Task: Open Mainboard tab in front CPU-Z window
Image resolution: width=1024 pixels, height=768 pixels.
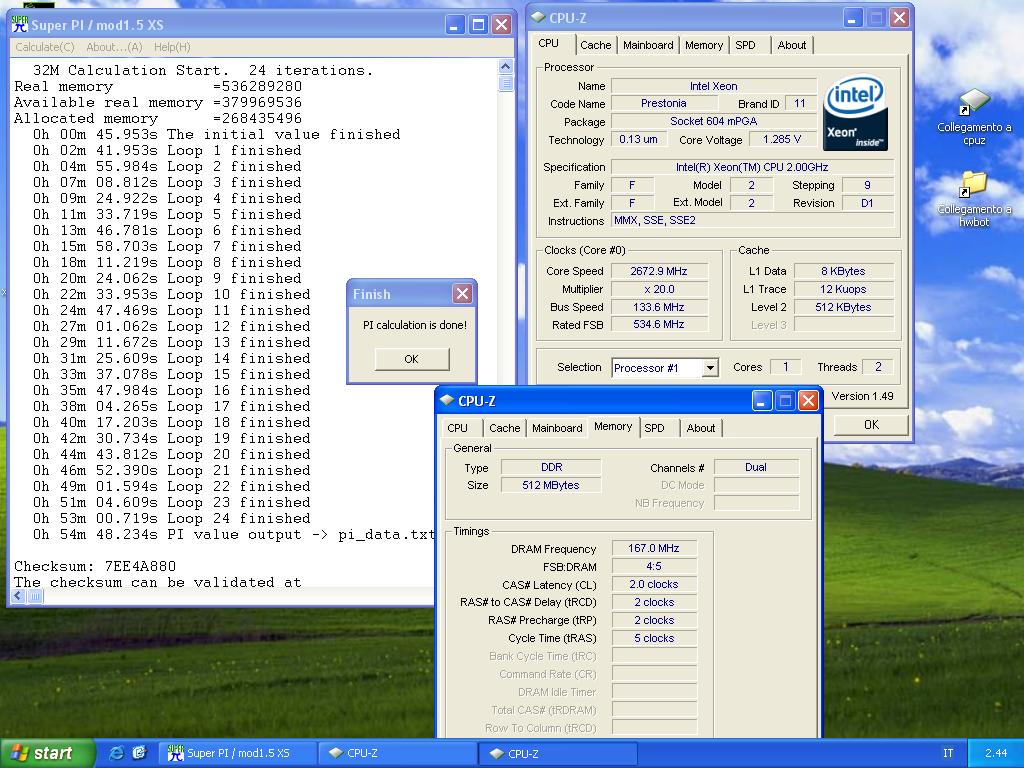Action: [557, 428]
